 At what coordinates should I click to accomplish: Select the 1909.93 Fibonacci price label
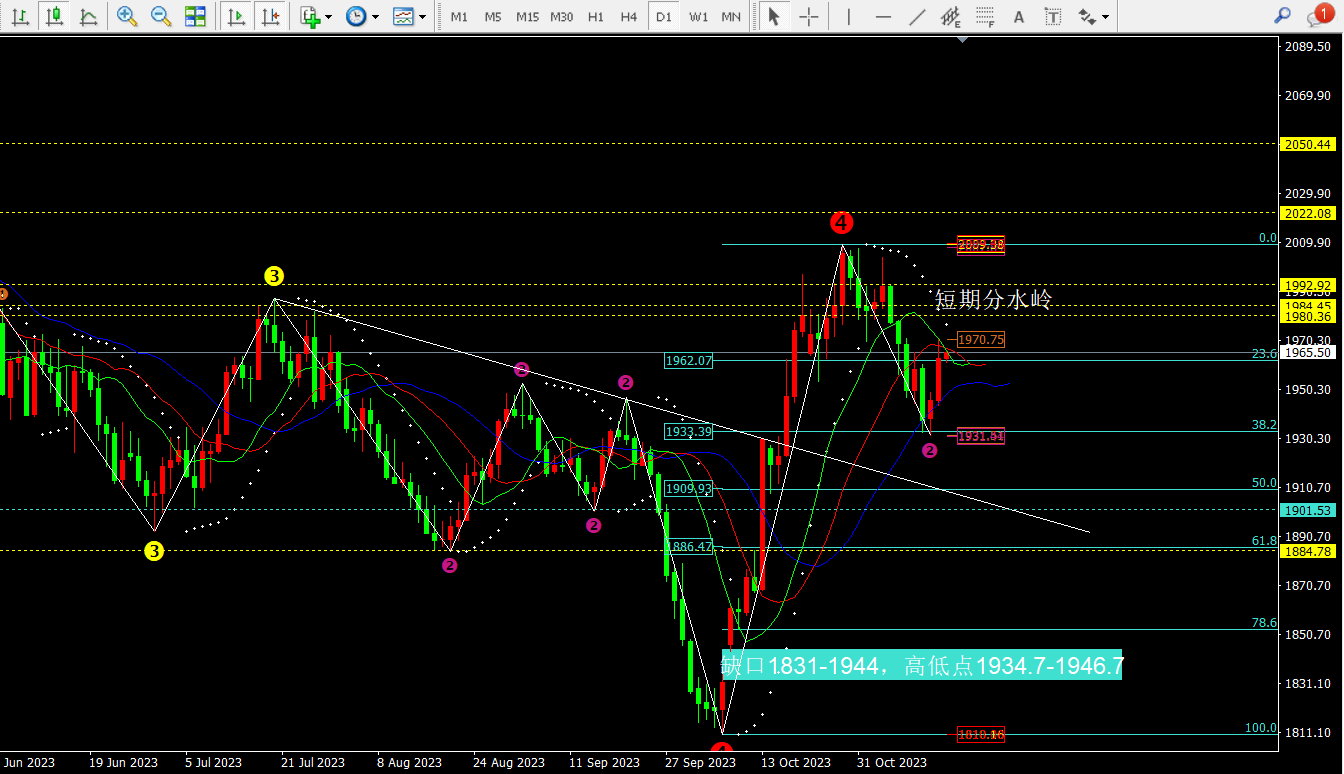[689, 489]
